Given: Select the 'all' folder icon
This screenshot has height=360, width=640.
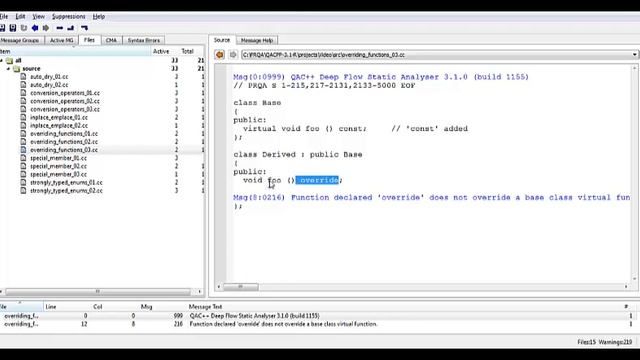Looking at the screenshot, I should click(9, 60).
